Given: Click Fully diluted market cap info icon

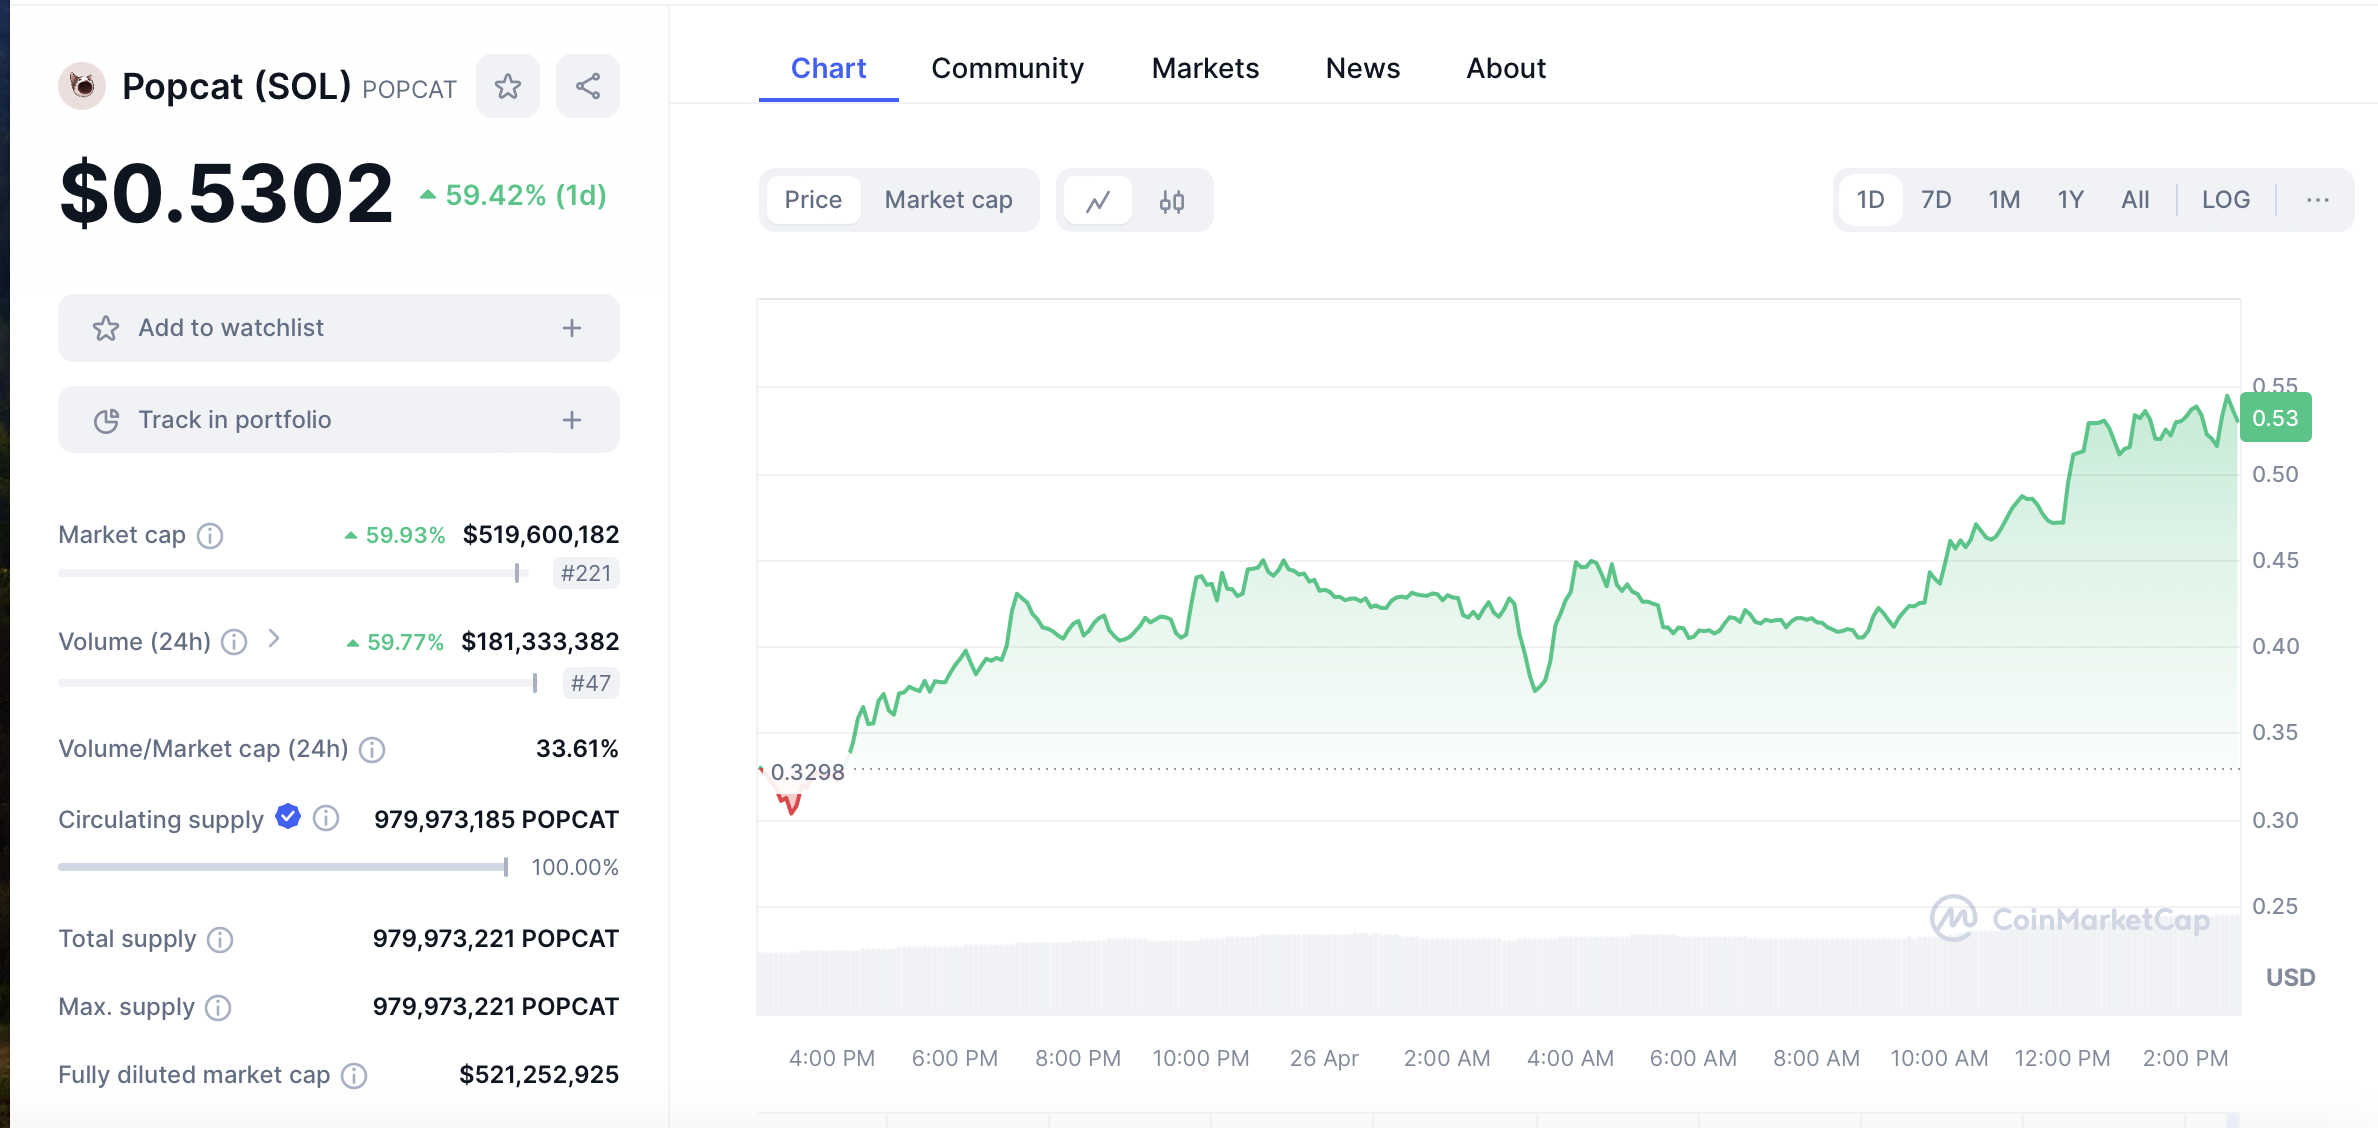Looking at the screenshot, I should click(x=354, y=1076).
